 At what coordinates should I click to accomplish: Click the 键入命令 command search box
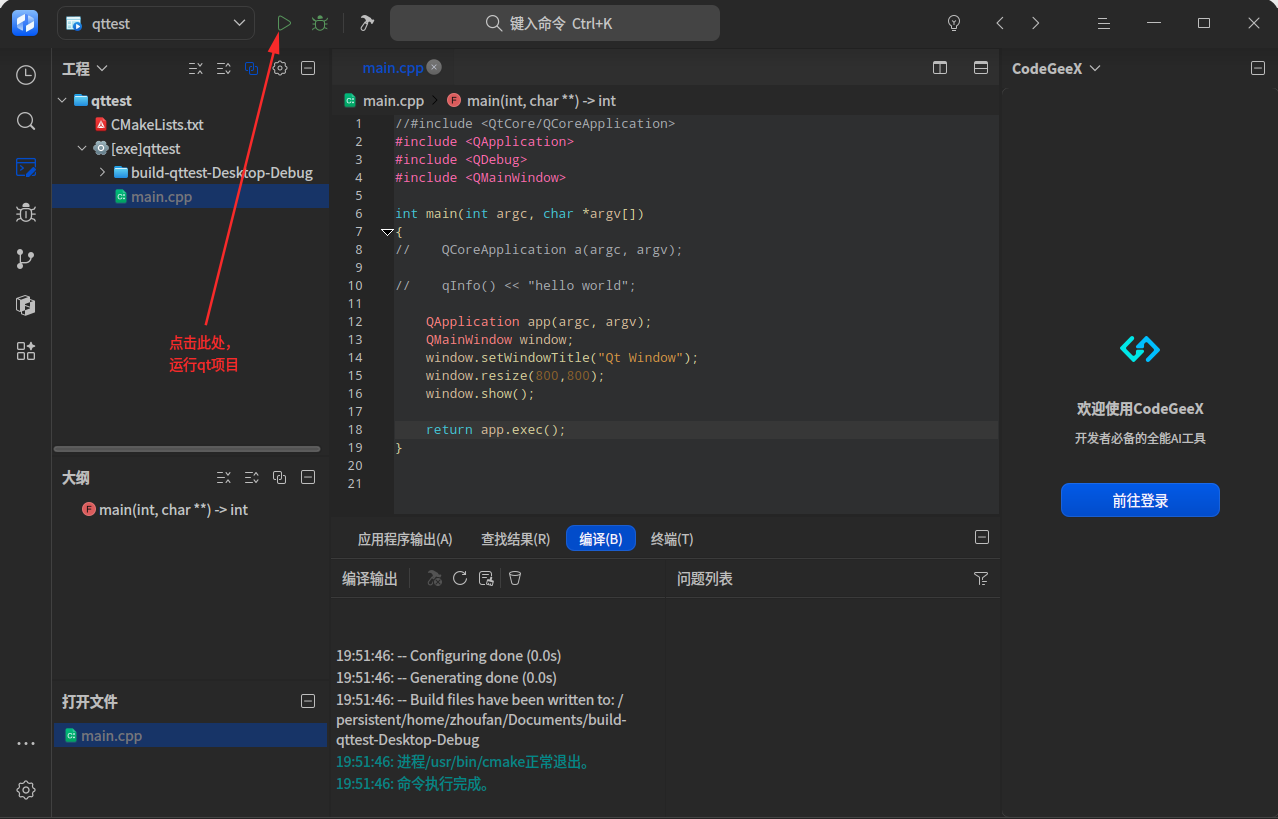[x=555, y=23]
